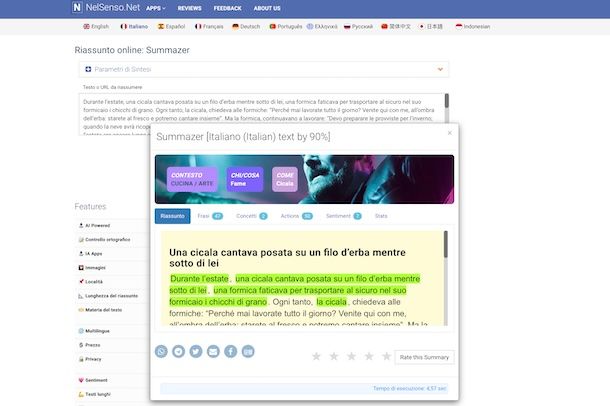
Task: Click Rate this Summary button
Action: pos(424,357)
